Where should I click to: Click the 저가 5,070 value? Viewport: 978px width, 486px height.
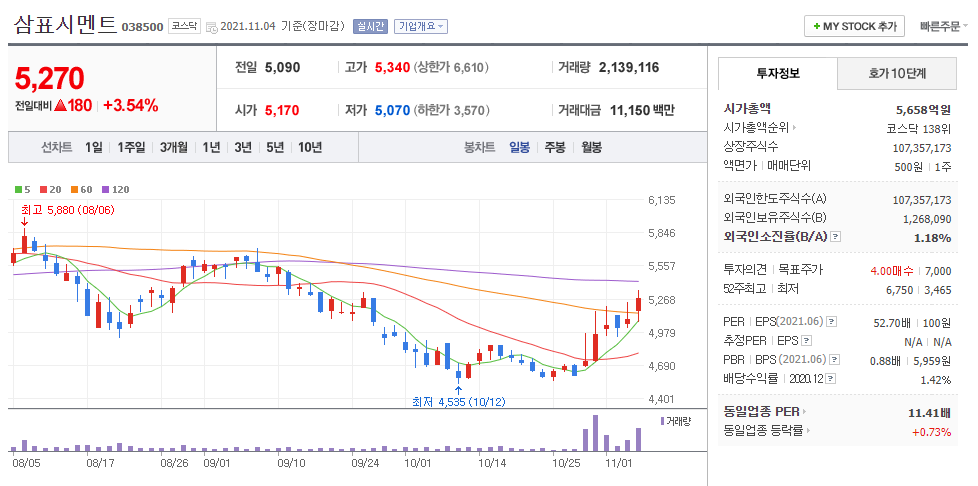click(x=392, y=110)
